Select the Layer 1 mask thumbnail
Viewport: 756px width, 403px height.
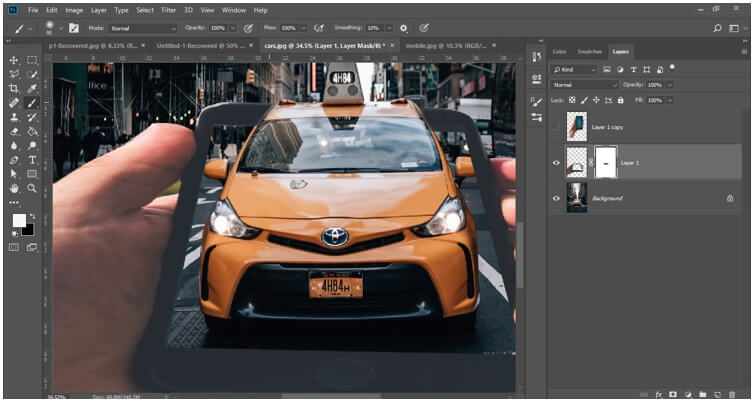tap(606, 162)
